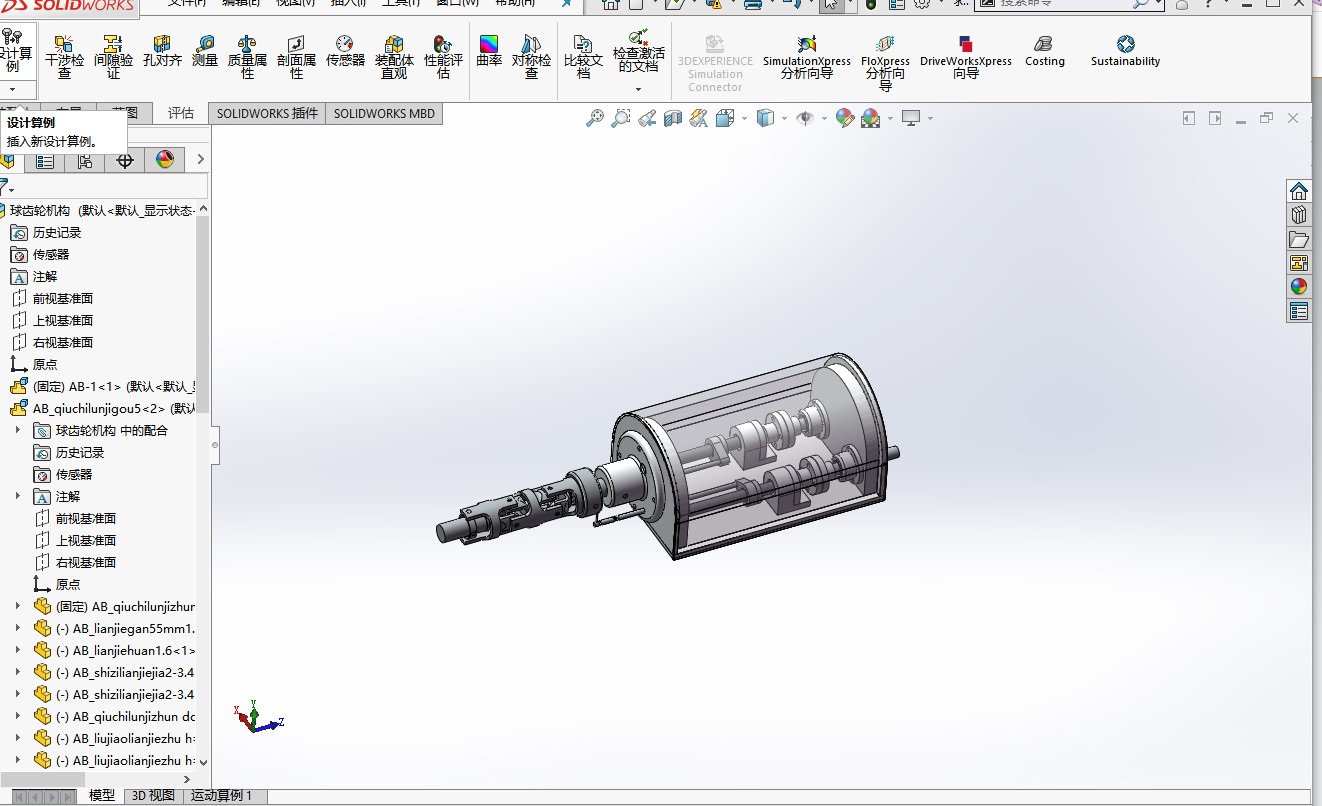Open the Costing tool

pyautogui.click(x=1044, y=51)
